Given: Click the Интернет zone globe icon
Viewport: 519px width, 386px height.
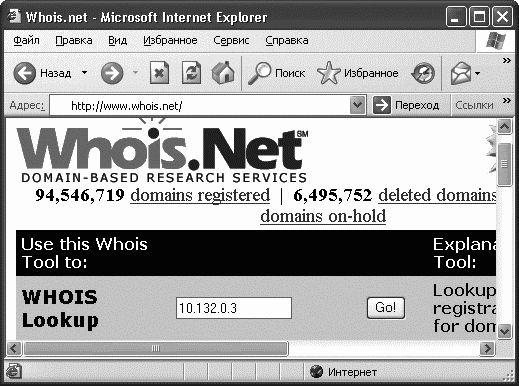Looking at the screenshot, I should tap(316, 371).
